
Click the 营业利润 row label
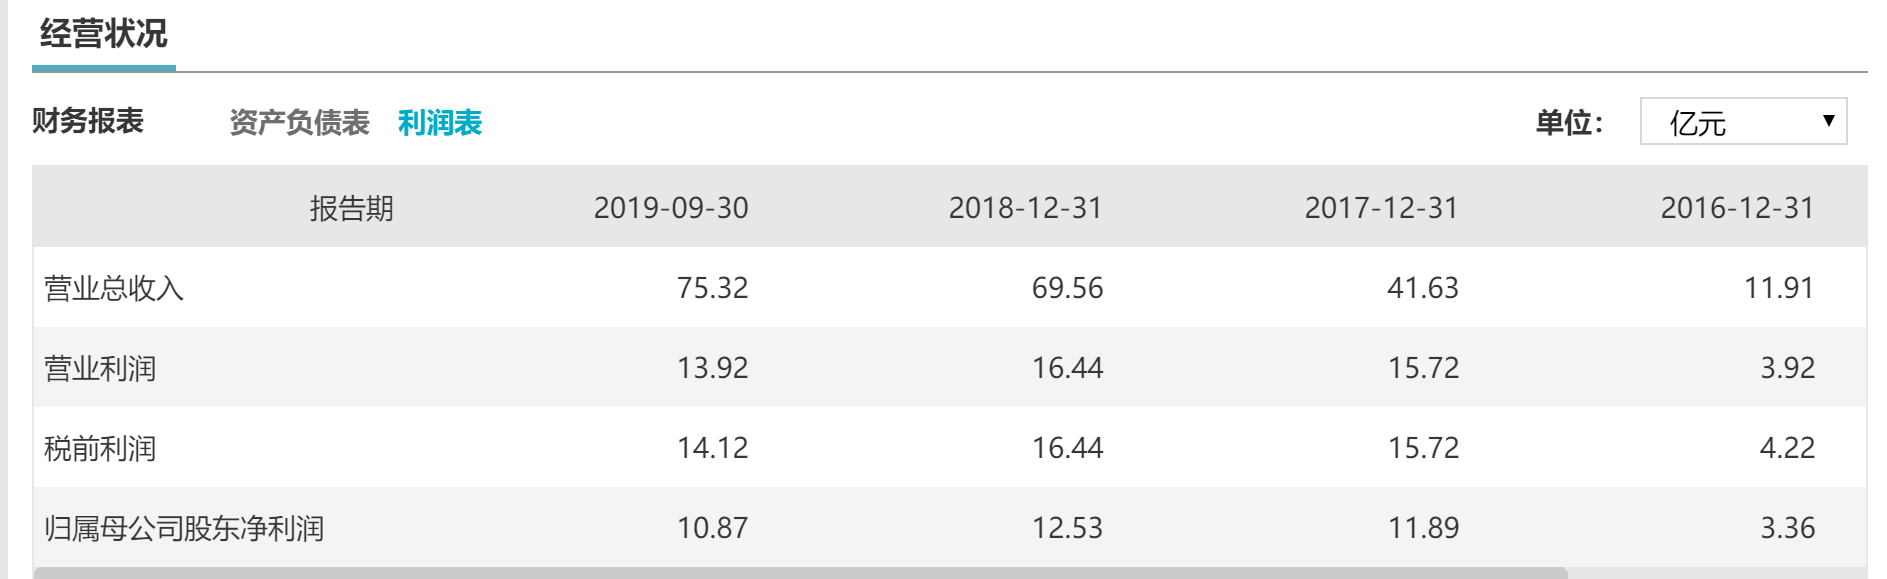pyautogui.click(x=100, y=369)
